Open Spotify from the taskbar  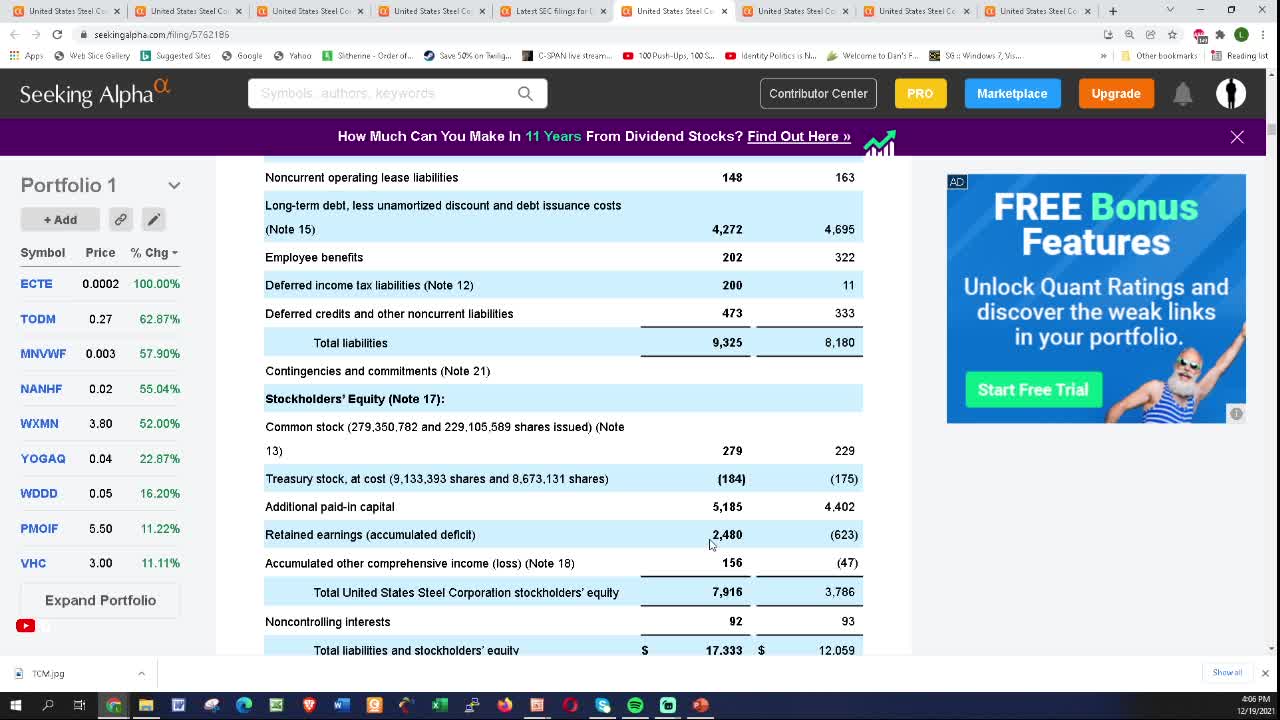point(635,705)
